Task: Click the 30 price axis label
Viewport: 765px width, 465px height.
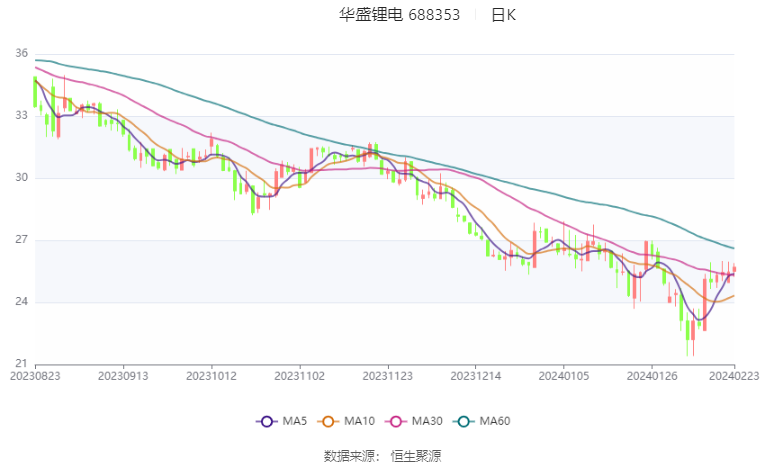Action: [x=21, y=178]
